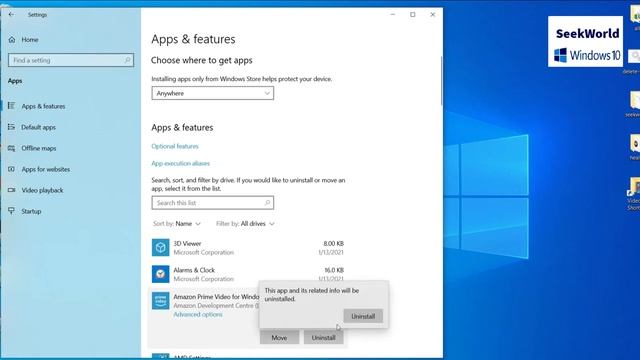Focus the Find a setting search box
This screenshot has height=360, width=640.
coord(71,60)
